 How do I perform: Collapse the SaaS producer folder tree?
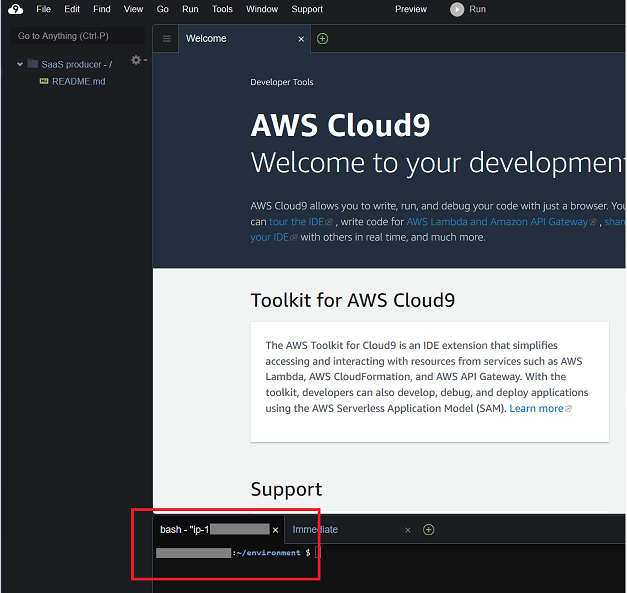20,64
